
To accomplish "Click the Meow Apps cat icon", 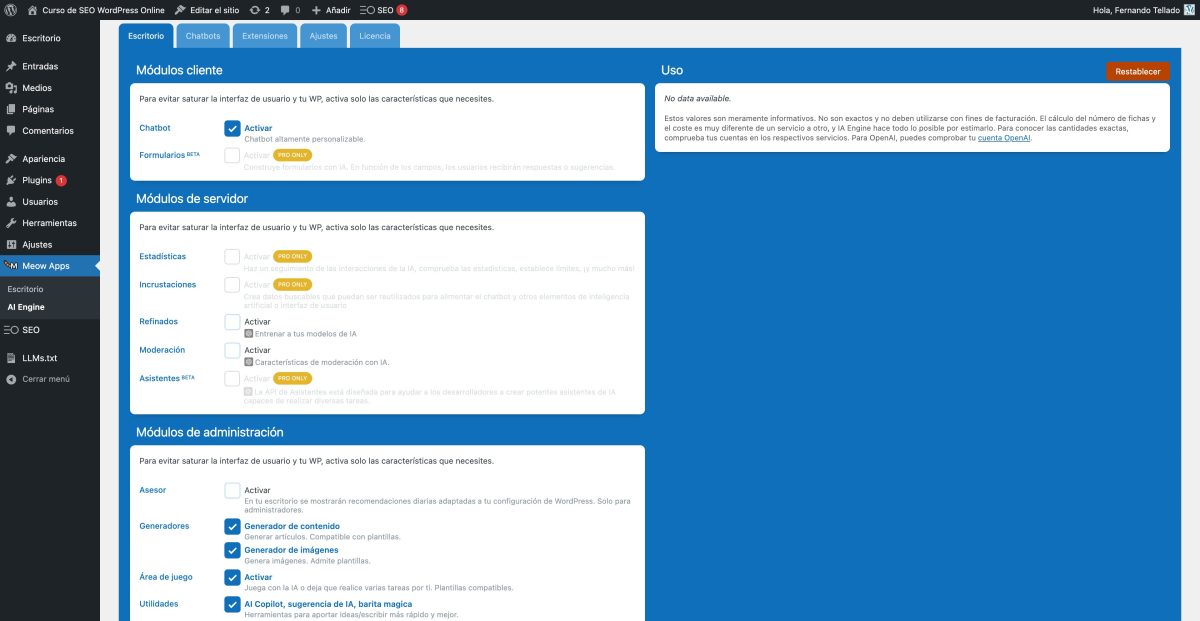I will 11,266.
